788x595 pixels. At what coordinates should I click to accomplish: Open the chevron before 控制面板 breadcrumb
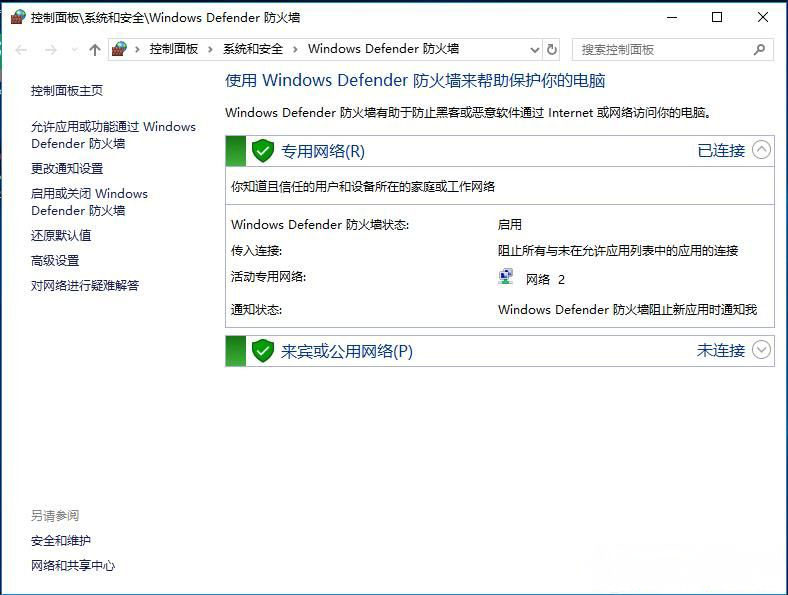point(137,49)
